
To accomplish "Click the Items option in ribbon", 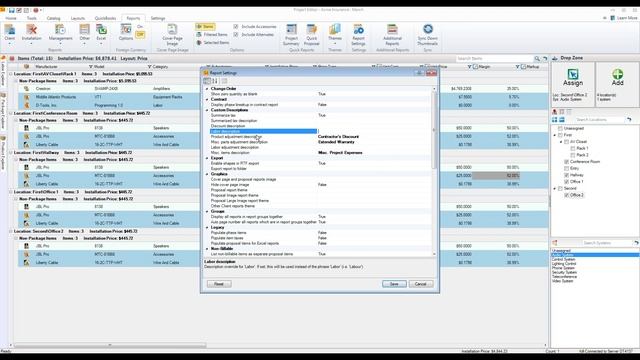I will tap(205, 27).
